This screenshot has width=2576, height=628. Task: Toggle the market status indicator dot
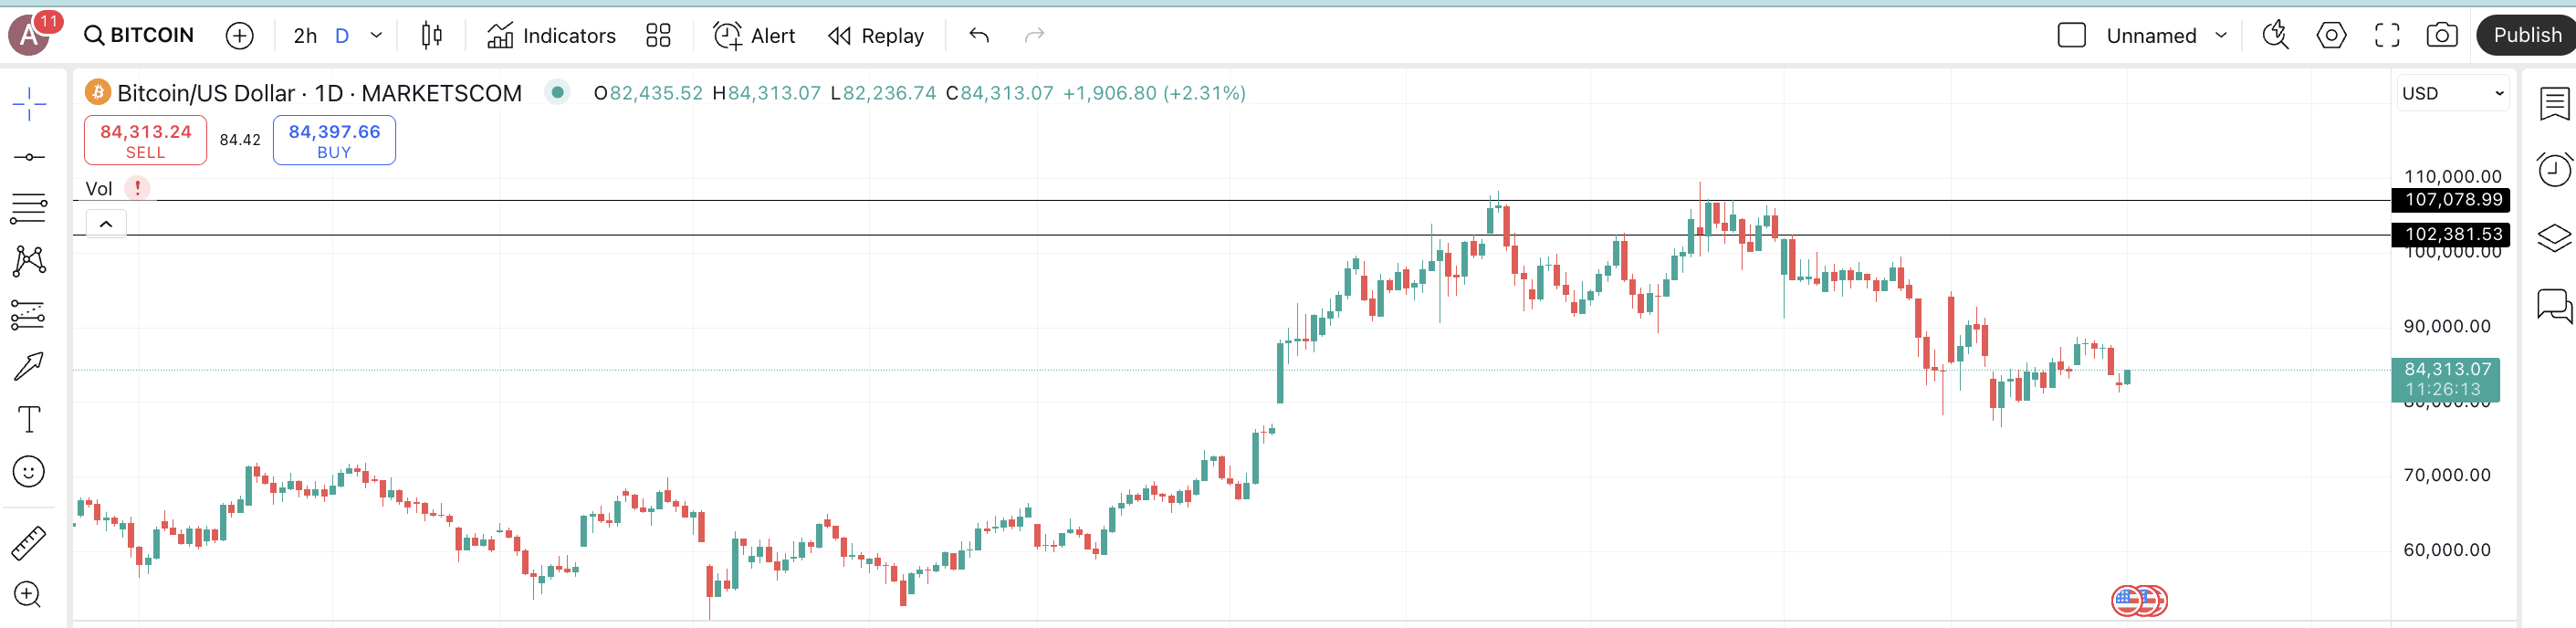(557, 93)
